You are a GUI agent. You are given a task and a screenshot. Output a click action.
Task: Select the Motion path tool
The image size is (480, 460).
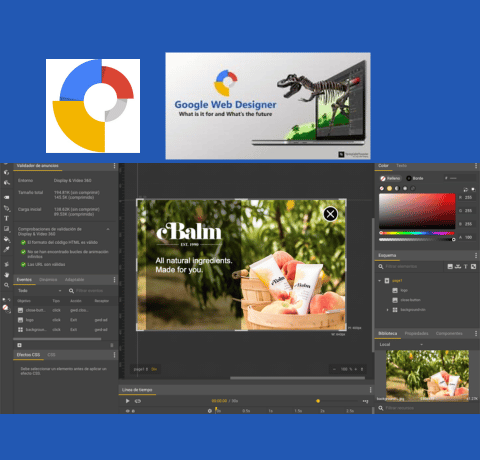pyautogui.click(x=6, y=264)
